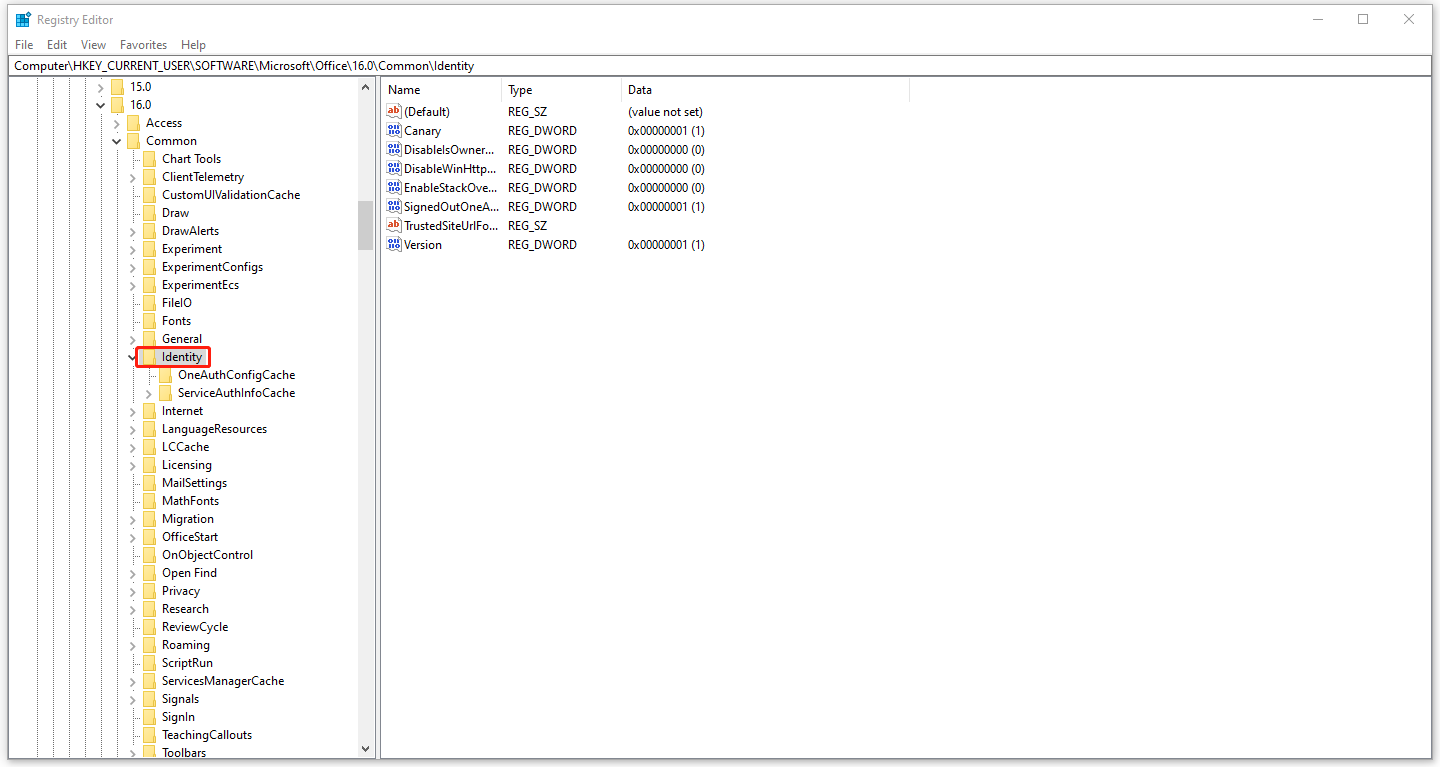1440x767 pixels.
Task: Click the folder icon beside MathFonts
Action: [x=150, y=501]
